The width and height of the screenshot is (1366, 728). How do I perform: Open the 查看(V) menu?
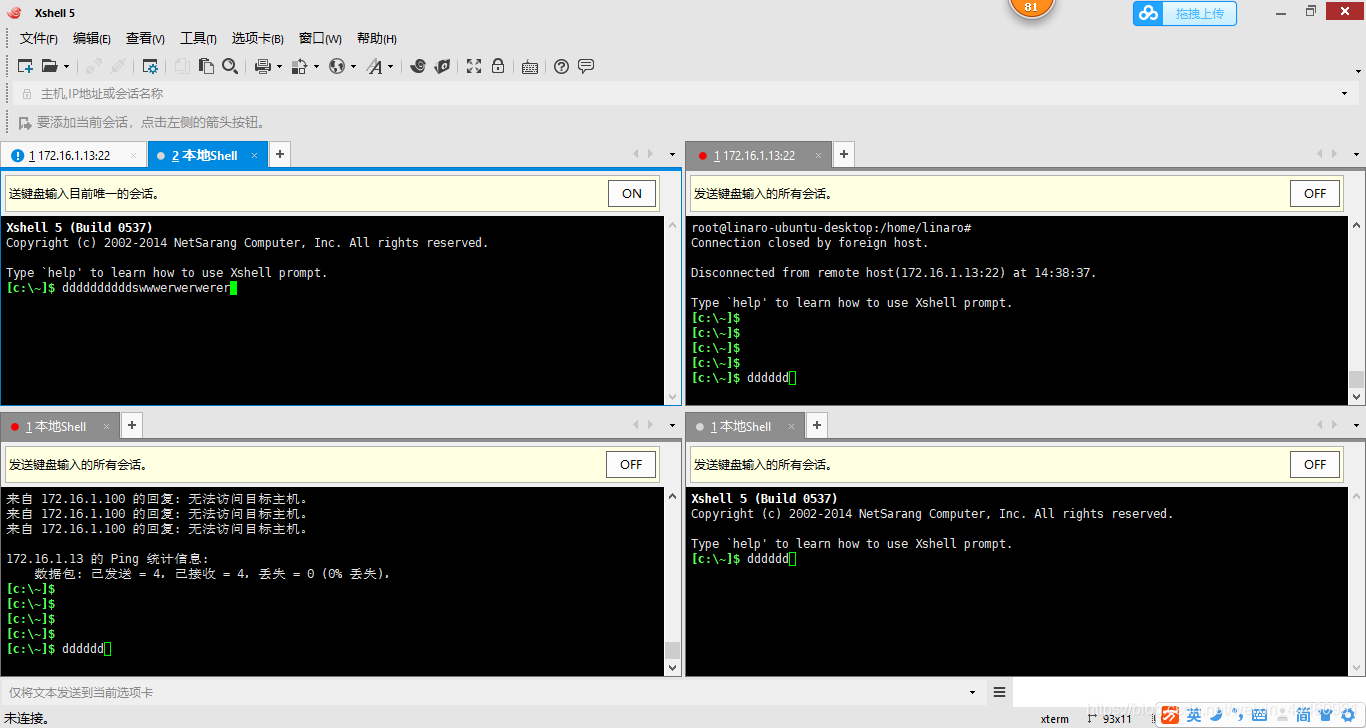tap(145, 39)
